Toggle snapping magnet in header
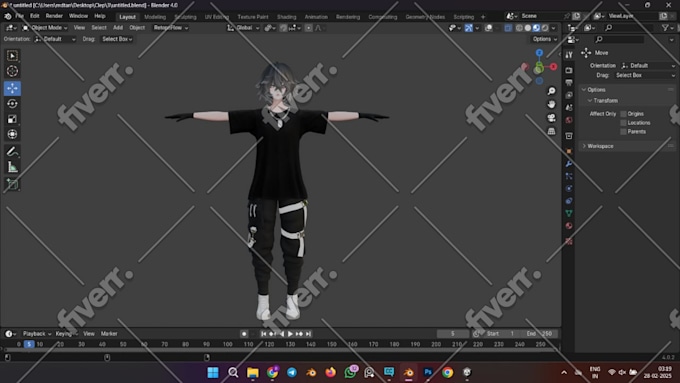The image size is (680, 383). pyautogui.click(x=283, y=28)
